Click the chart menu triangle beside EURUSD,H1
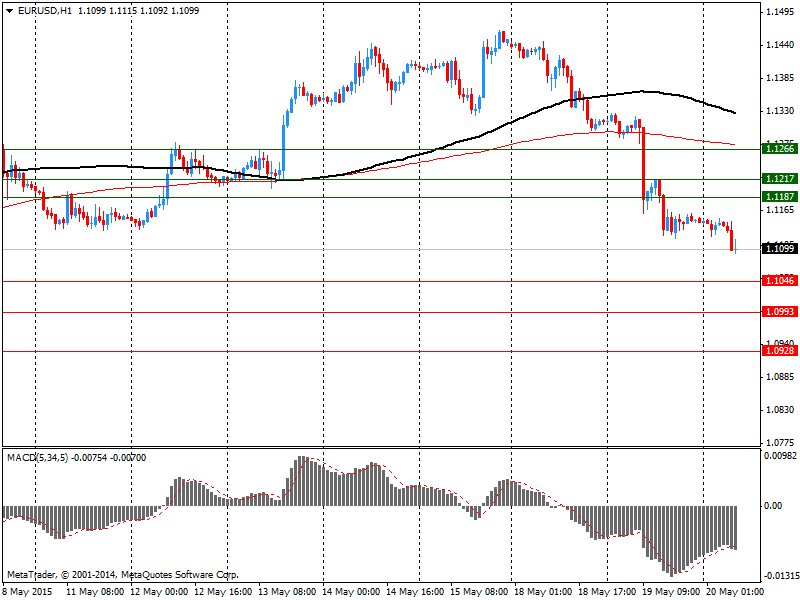Viewport: 800px width, 600px height. pyautogui.click(x=9, y=11)
